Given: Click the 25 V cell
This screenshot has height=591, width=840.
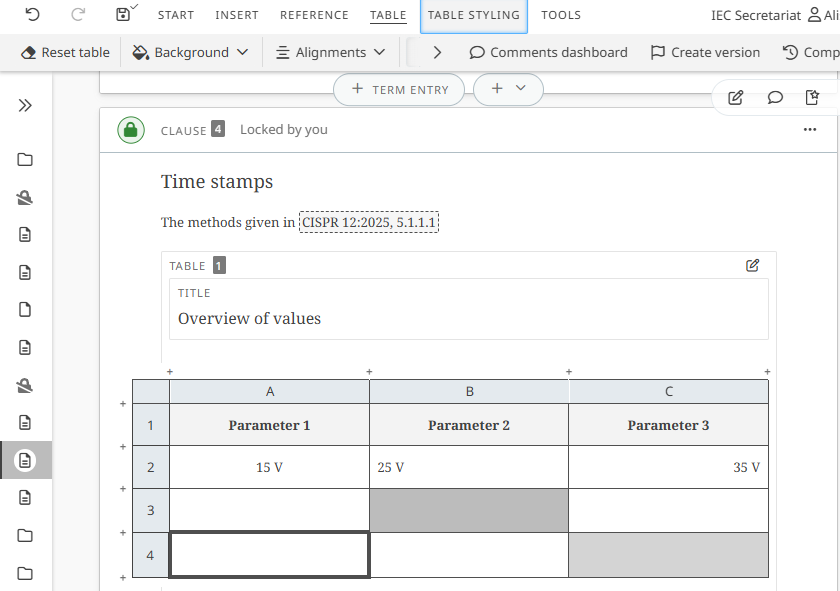Looking at the screenshot, I should tap(469, 467).
